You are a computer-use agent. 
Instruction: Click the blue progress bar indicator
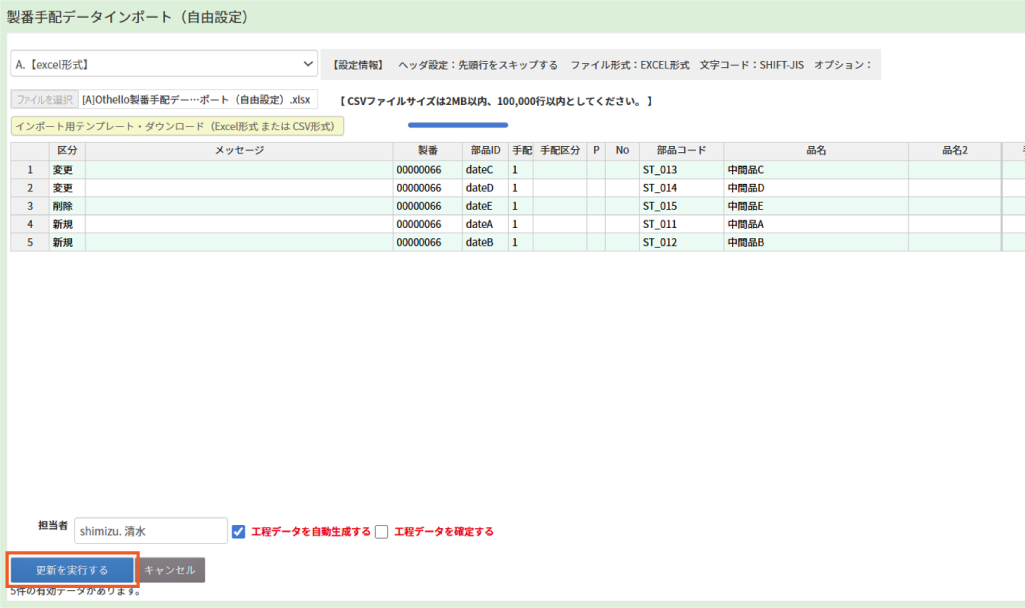(458, 125)
